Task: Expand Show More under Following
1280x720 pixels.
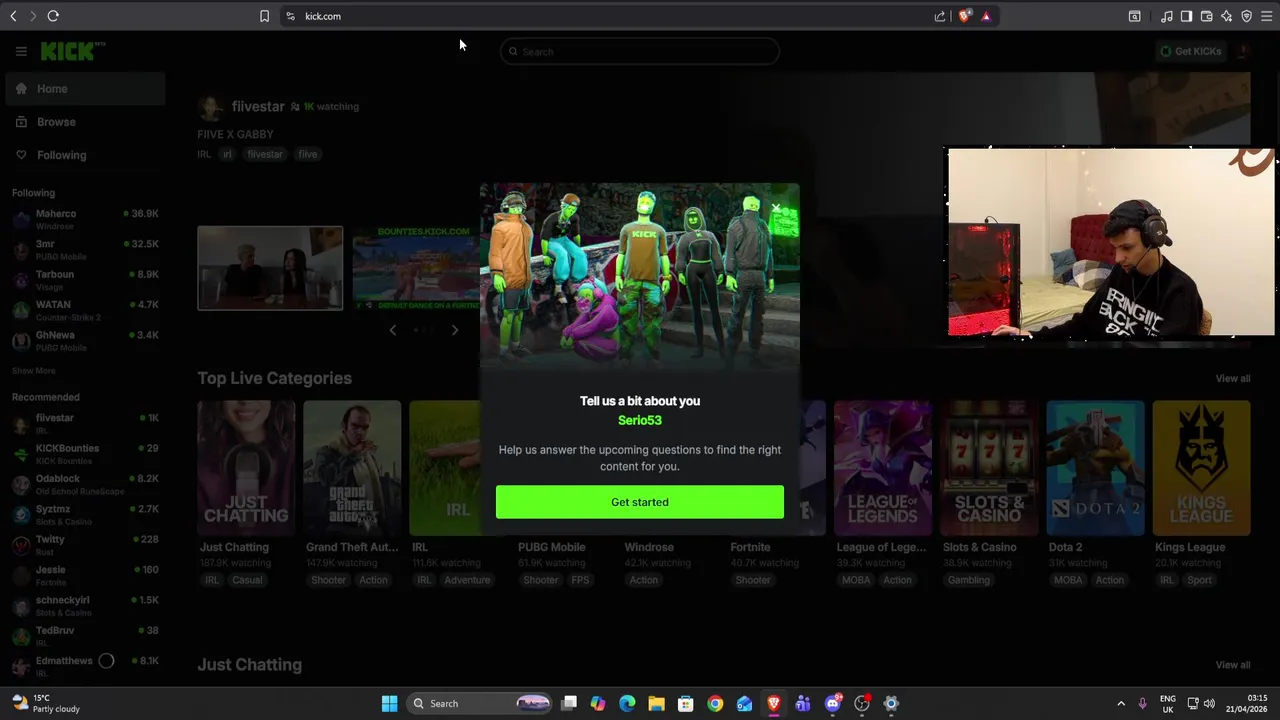Action: (34, 371)
